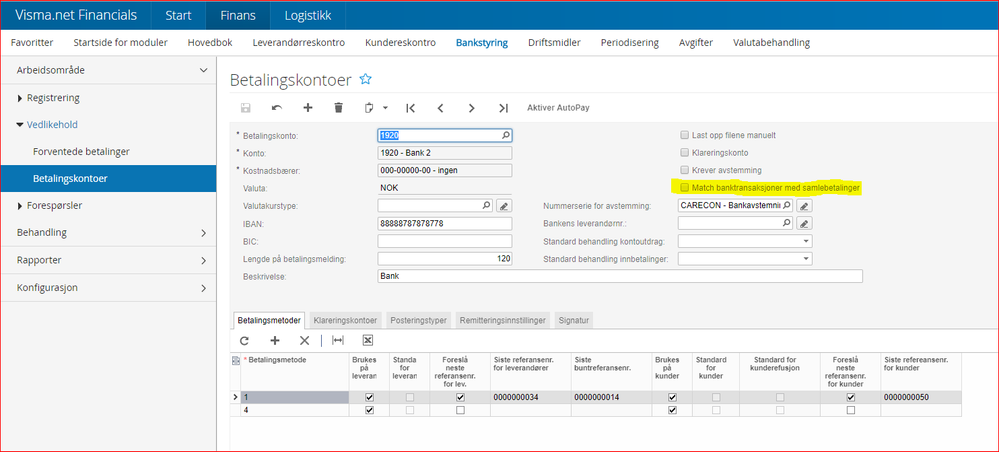Open Kundereskonto module link
Viewport: 999px width, 452px height.
tap(400, 43)
